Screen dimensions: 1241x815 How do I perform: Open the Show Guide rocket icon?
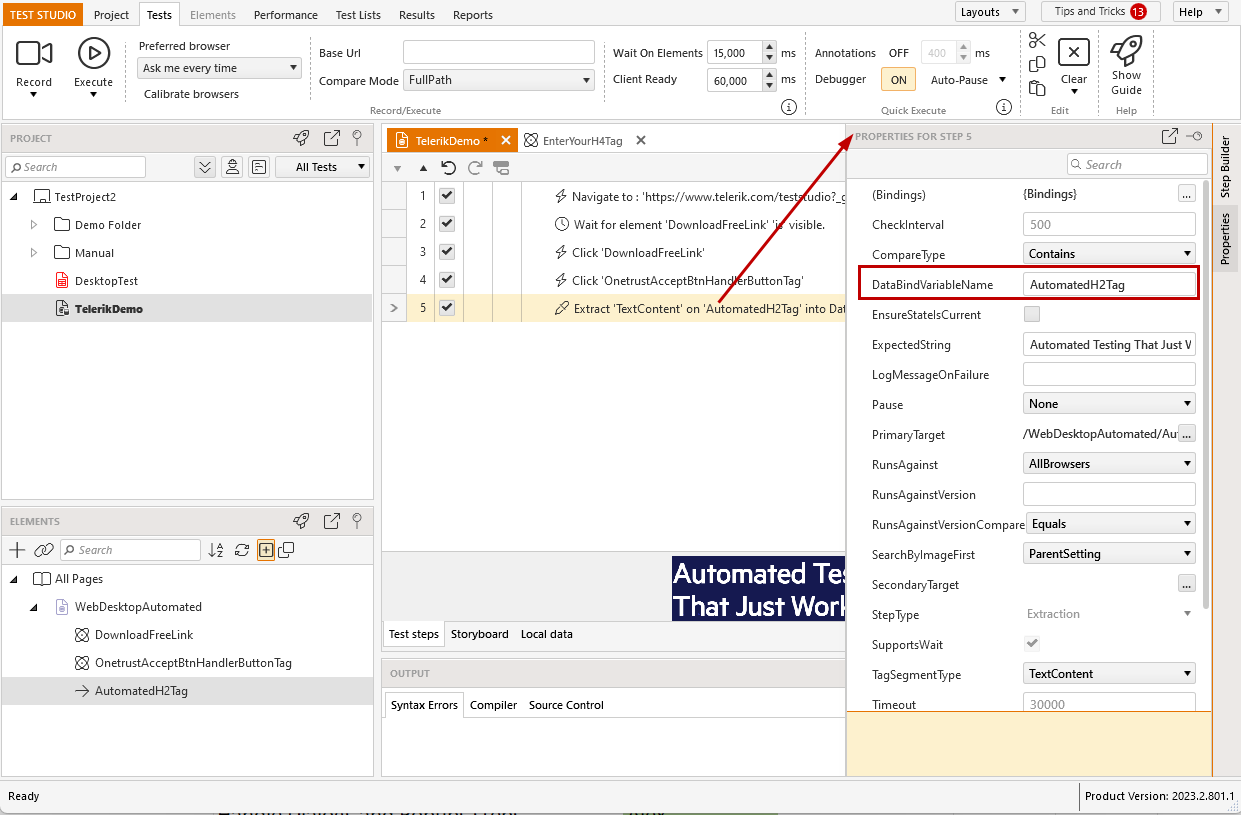(x=1126, y=50)
